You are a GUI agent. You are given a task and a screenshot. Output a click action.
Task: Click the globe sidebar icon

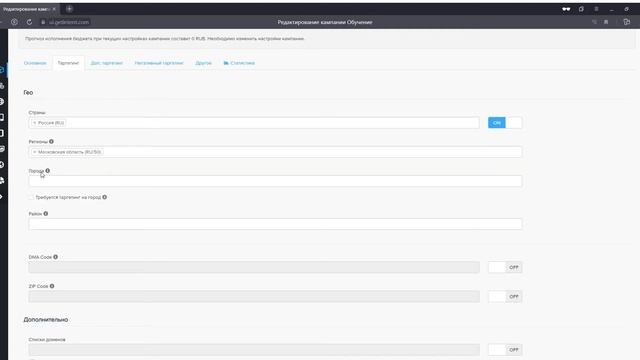pos(2,102)
